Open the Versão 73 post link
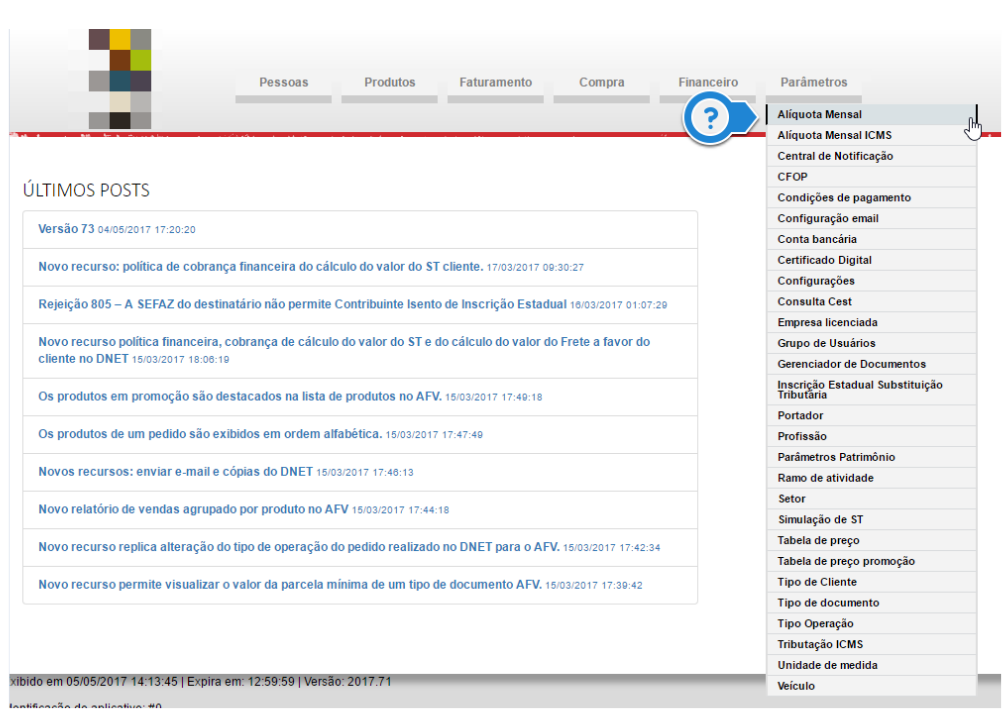This screenshot has height=716, width=1006. tap(66, 229)
